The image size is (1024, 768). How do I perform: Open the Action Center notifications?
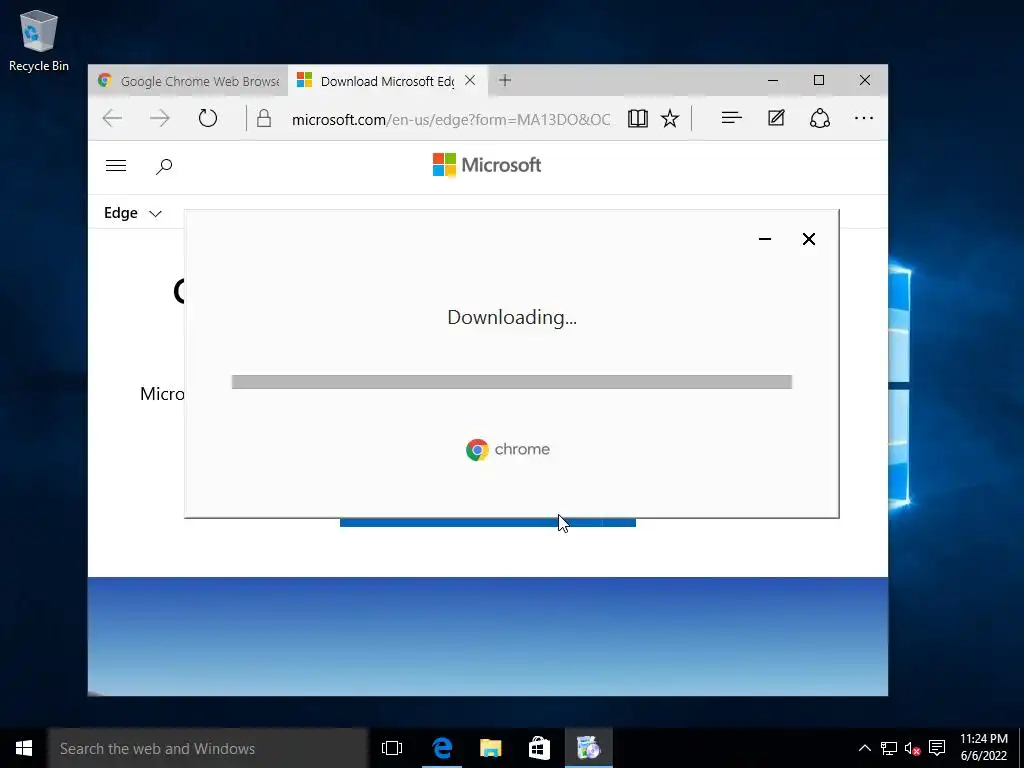pyautogui.click(x=937, y=748)
